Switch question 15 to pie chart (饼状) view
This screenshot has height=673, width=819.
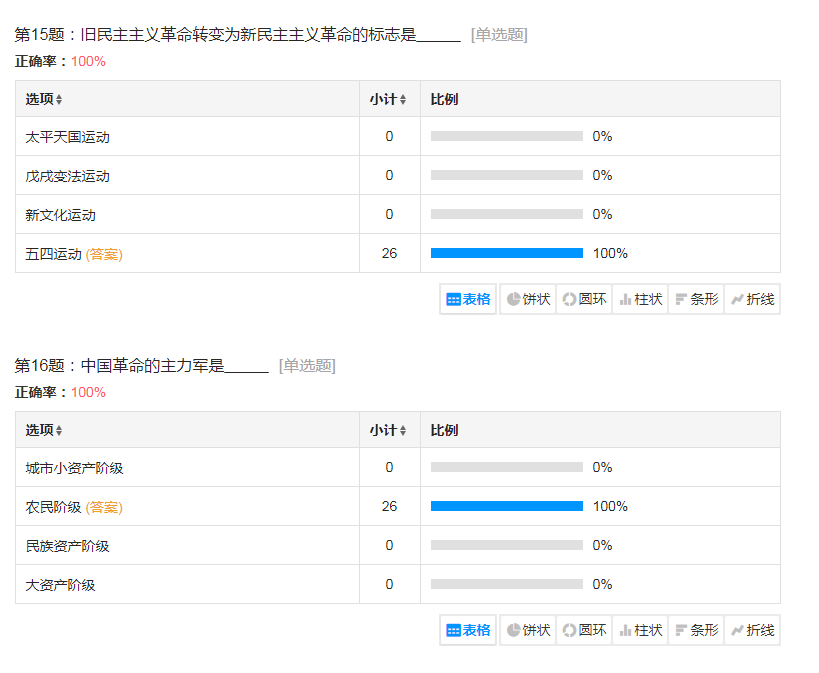click(x=528, y=299)
